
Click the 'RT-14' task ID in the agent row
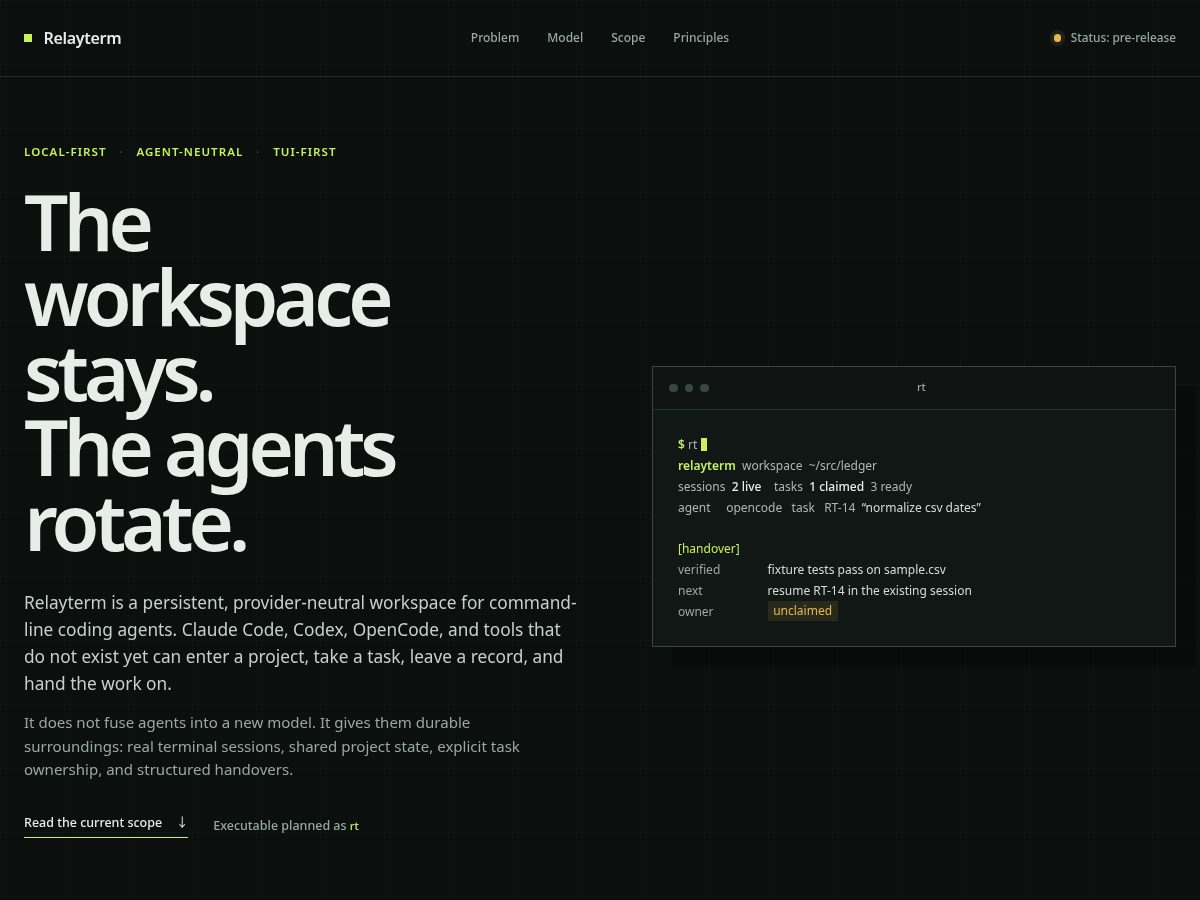[840, 508]
